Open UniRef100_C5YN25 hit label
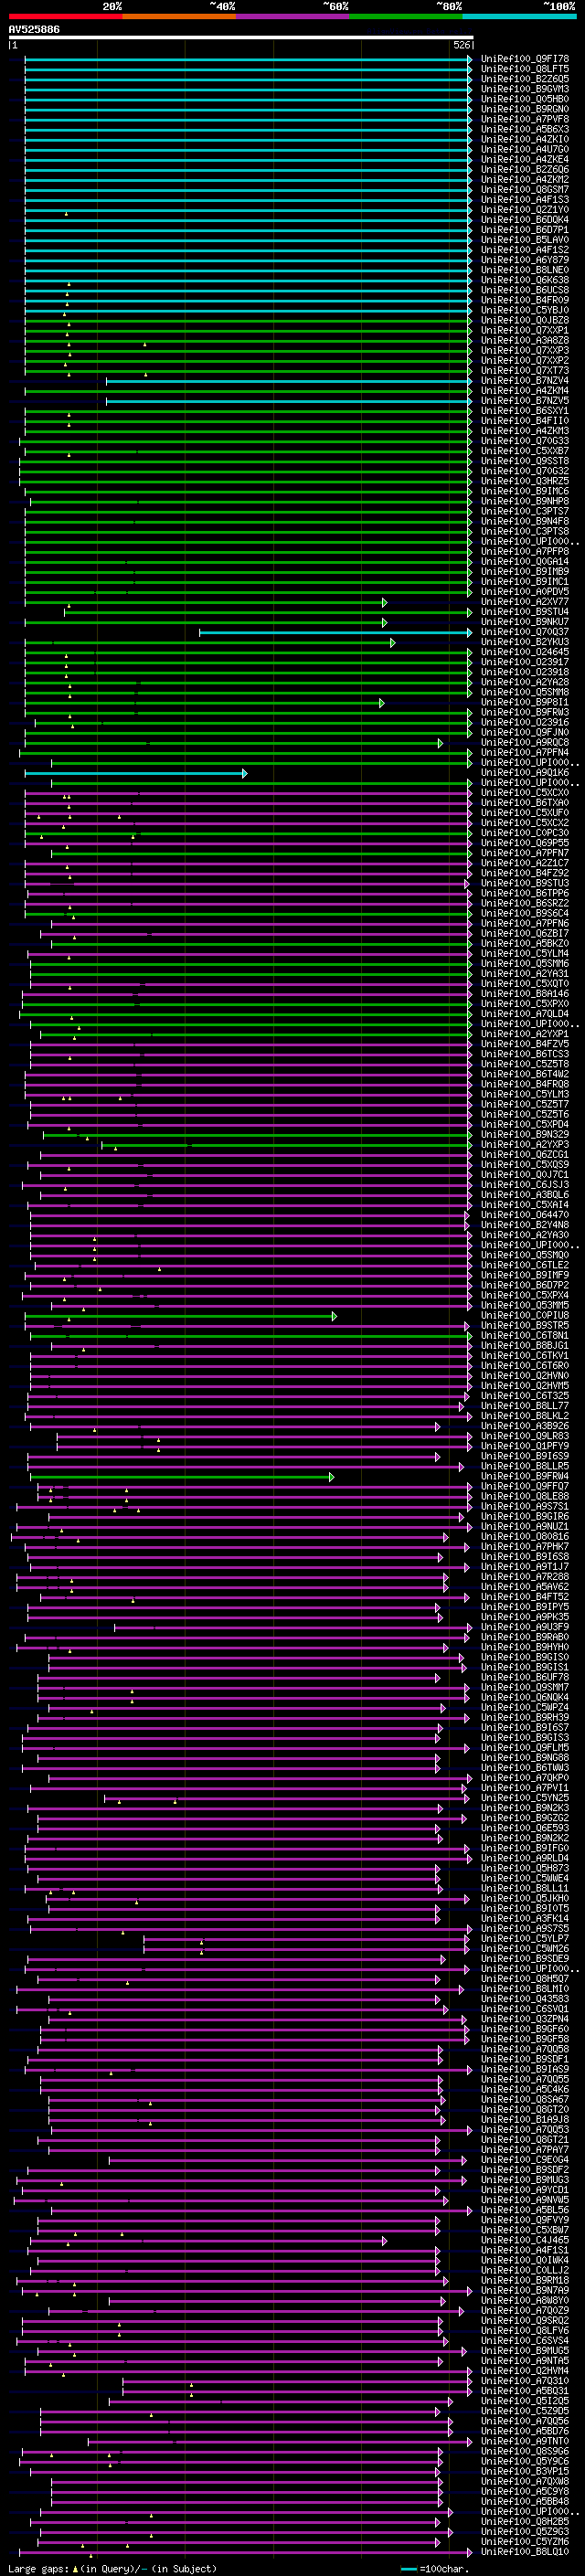 (x=525, y=1798)
